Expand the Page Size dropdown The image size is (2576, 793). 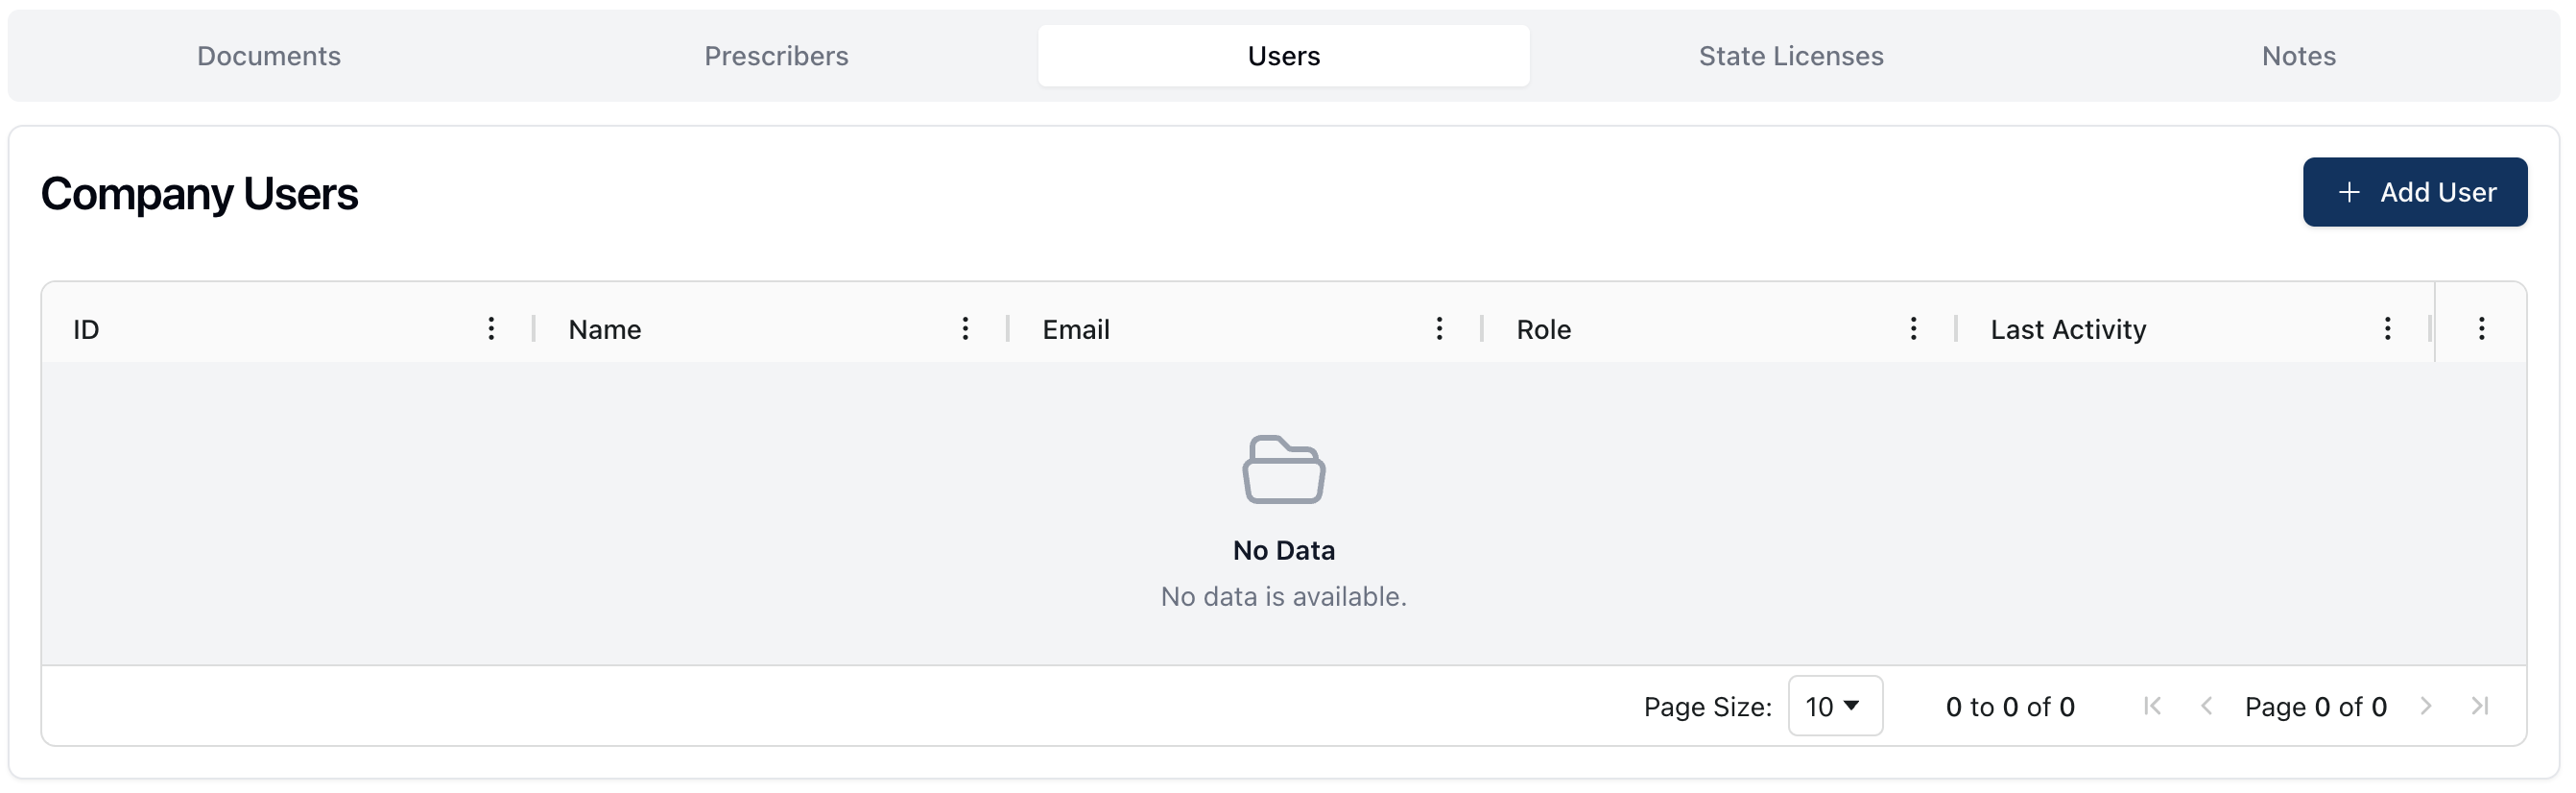click(1834, 706)
